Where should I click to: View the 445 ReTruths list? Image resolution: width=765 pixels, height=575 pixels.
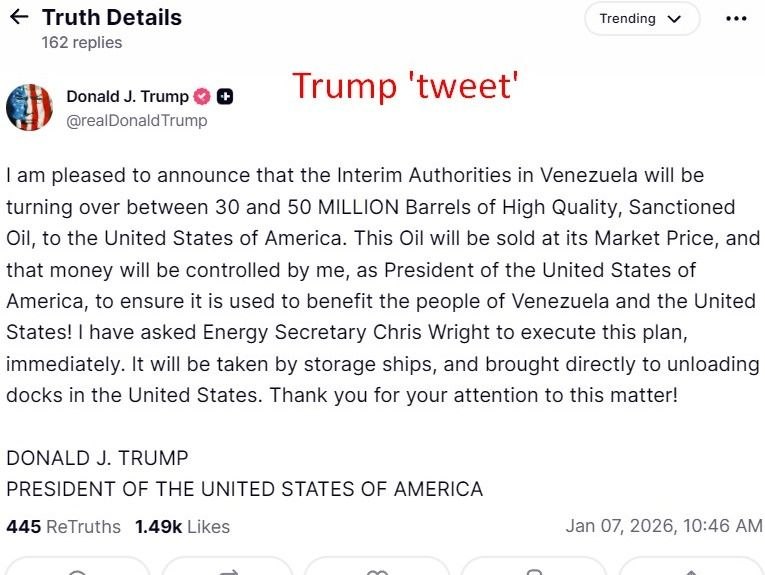(63, 526)
